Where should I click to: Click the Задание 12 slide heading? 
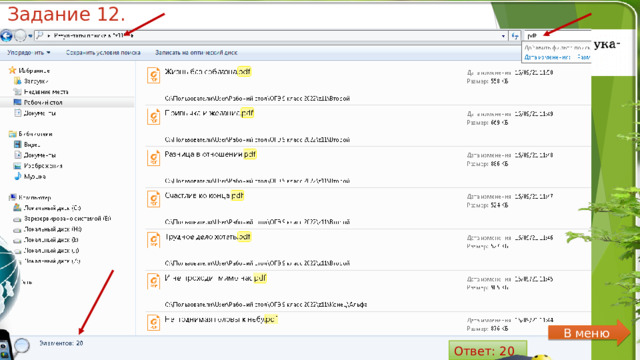[x=66, y=14]
